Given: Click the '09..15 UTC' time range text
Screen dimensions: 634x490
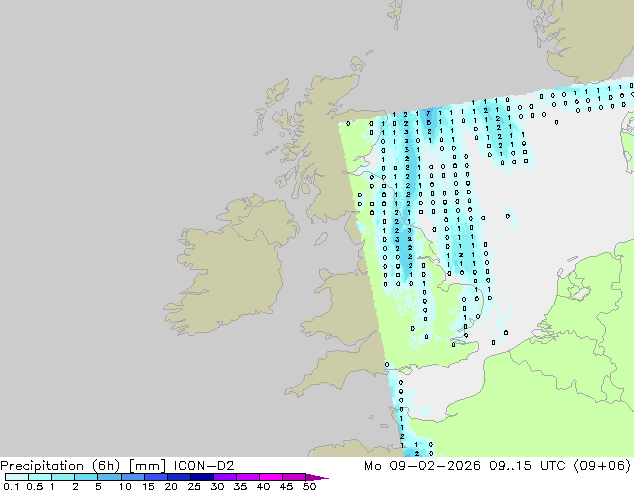Looking at the screenshot, I should (x=526, y=466).
